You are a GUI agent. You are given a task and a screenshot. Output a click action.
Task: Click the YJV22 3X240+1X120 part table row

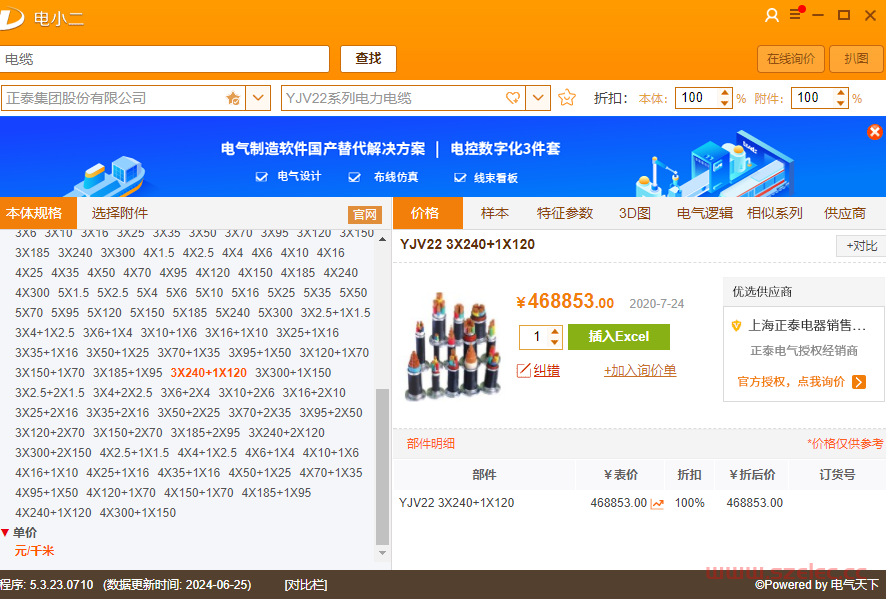tap(640, 503)
